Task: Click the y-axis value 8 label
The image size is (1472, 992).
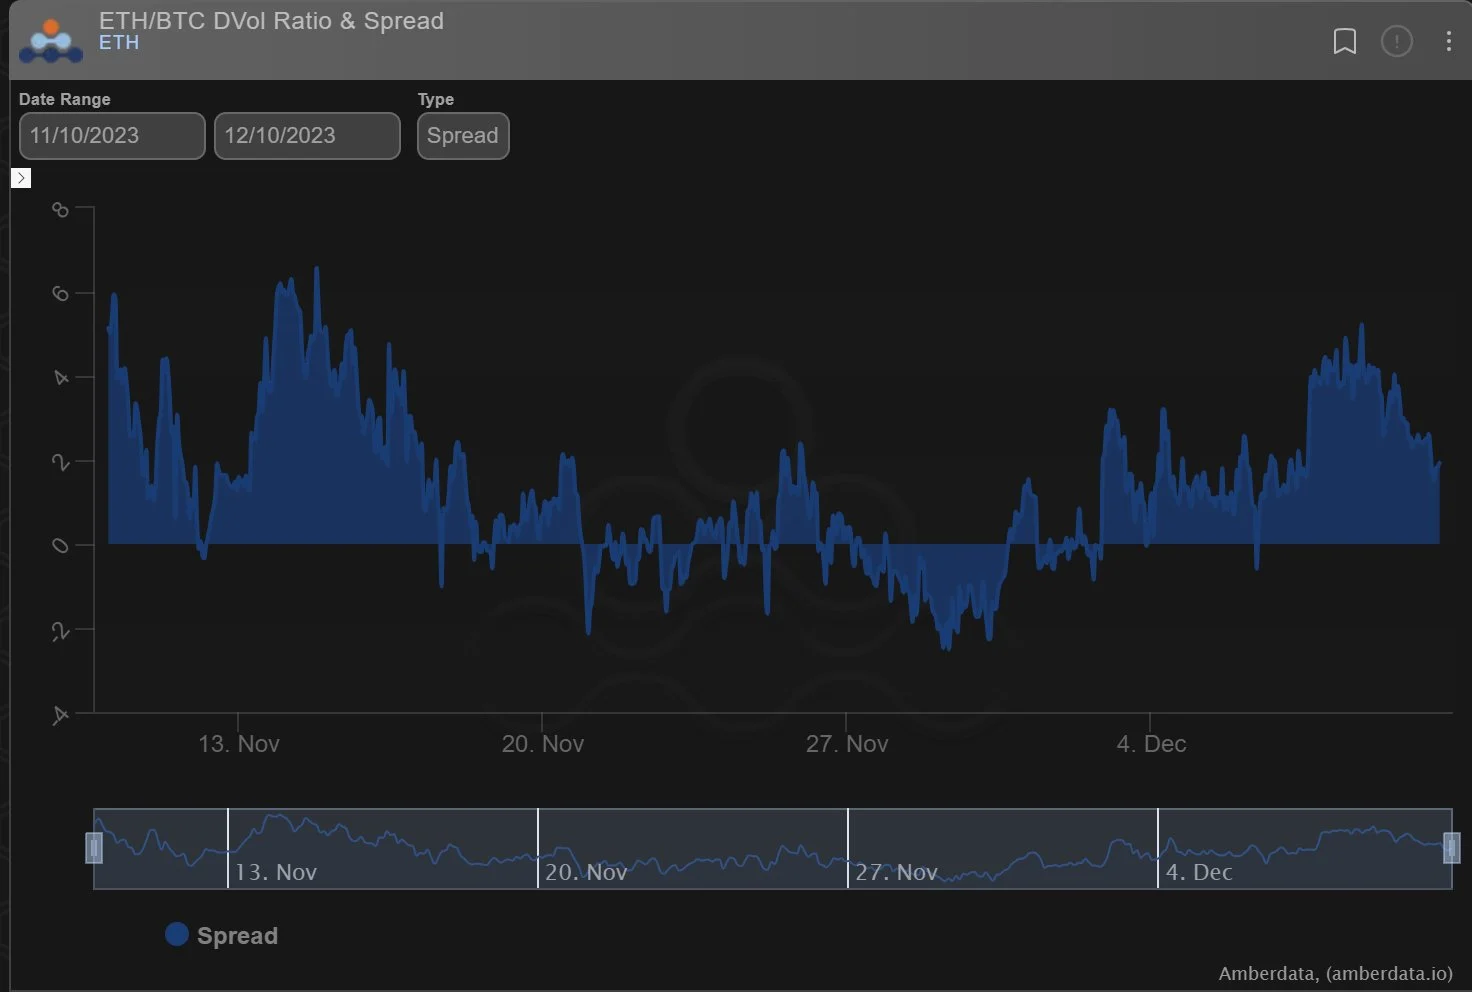Action: [x=61, y=209]
